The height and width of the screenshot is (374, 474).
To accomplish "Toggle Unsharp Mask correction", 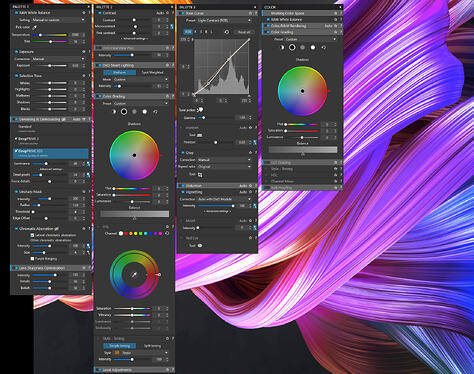I will pyautogui.click(x=16, y=192).
